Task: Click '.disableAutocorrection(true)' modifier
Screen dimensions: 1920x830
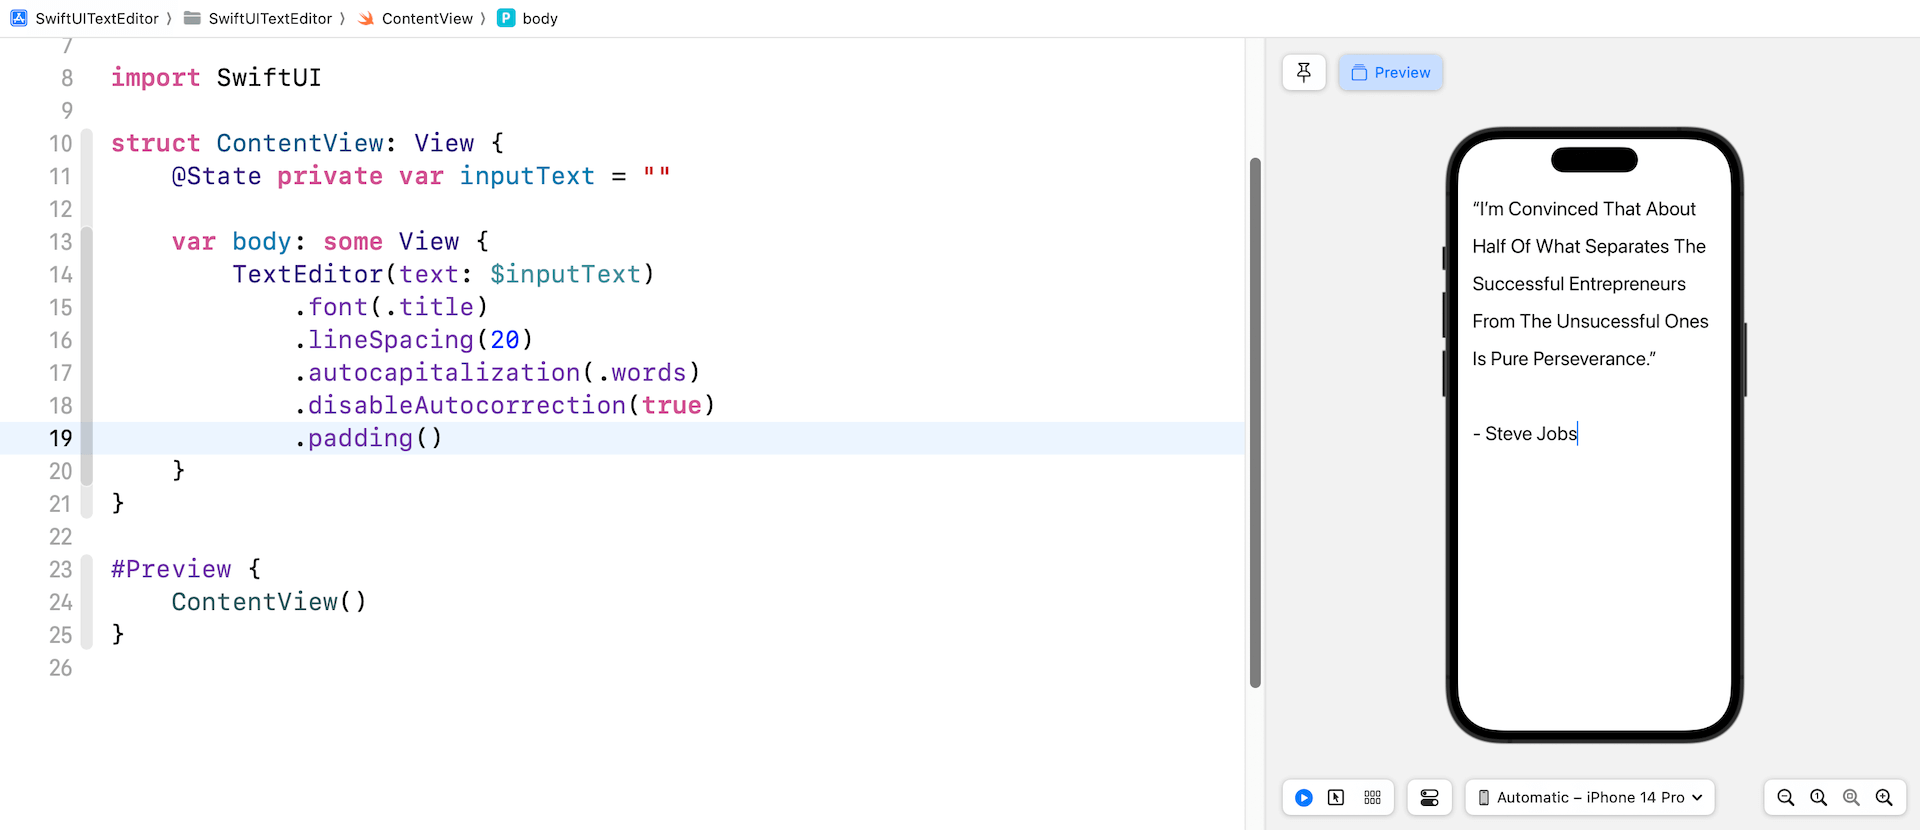Action: (505, 405)
